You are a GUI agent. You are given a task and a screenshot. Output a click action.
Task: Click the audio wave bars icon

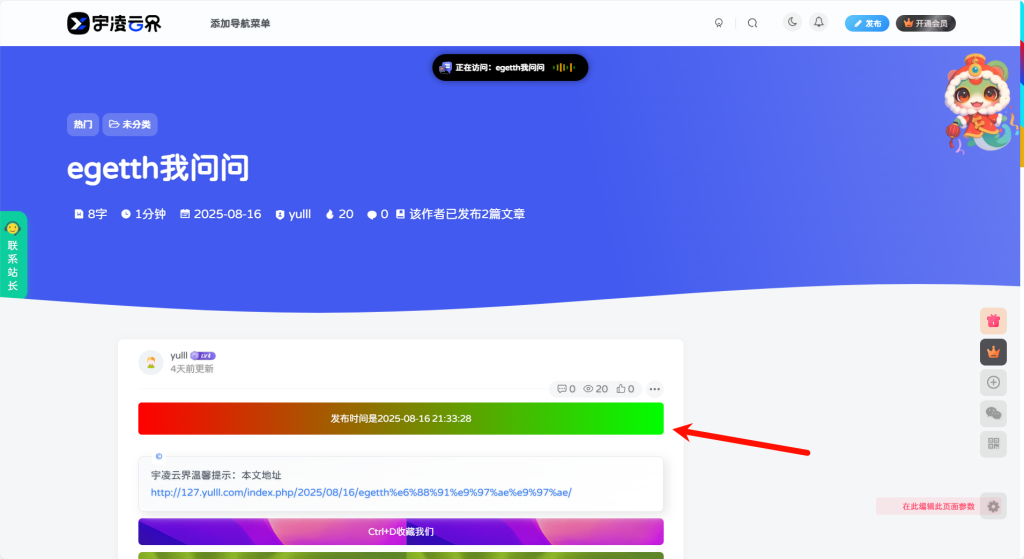(564, 67)
